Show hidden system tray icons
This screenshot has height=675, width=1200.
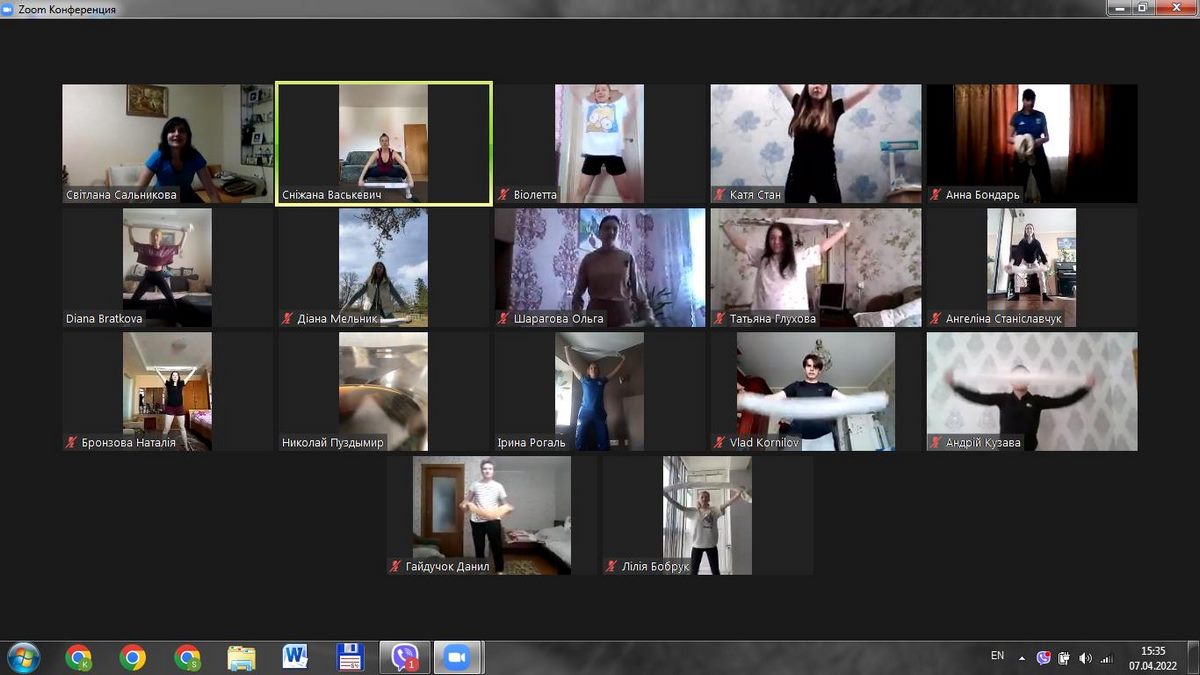1022,658
